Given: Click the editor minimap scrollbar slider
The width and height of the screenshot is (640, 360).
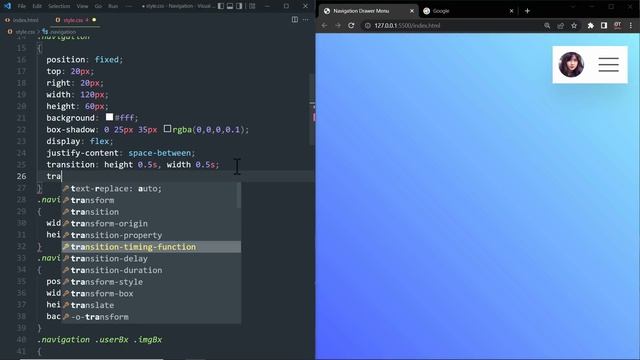Looking at the screenshot, I should click(x=312, y=109).
